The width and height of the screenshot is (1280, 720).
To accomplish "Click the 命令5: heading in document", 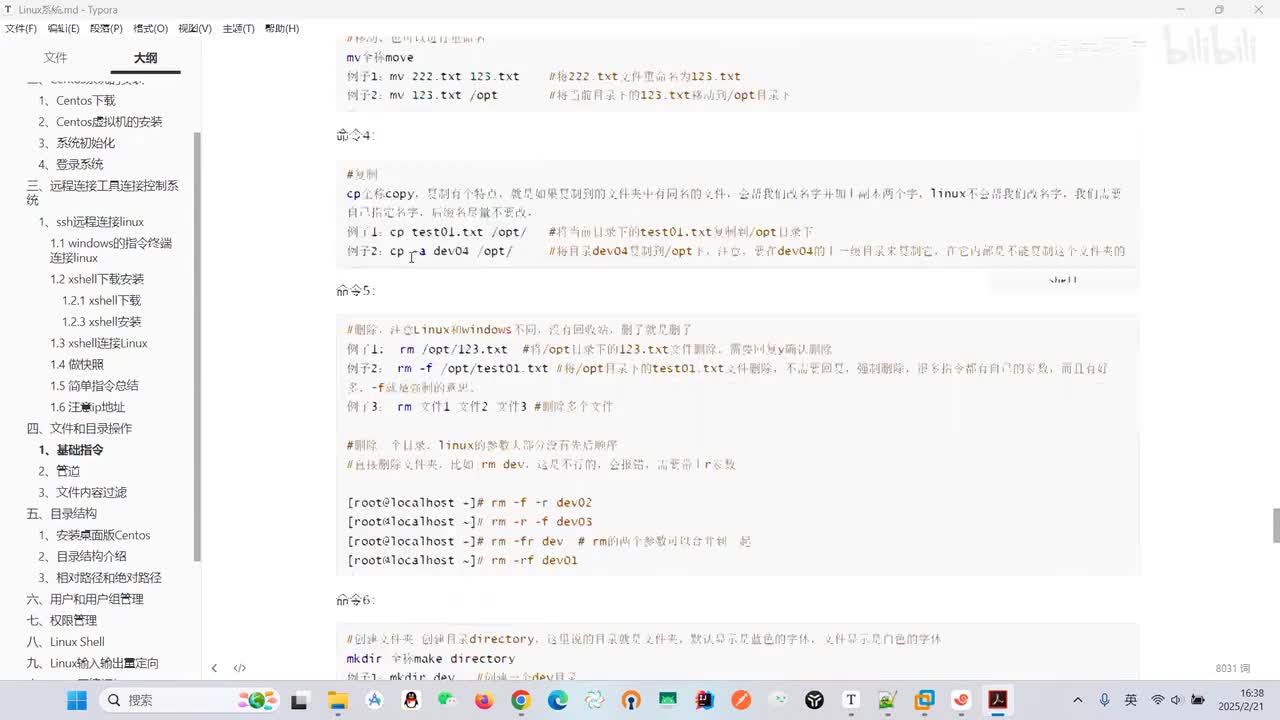I will [x=356, y=290].
